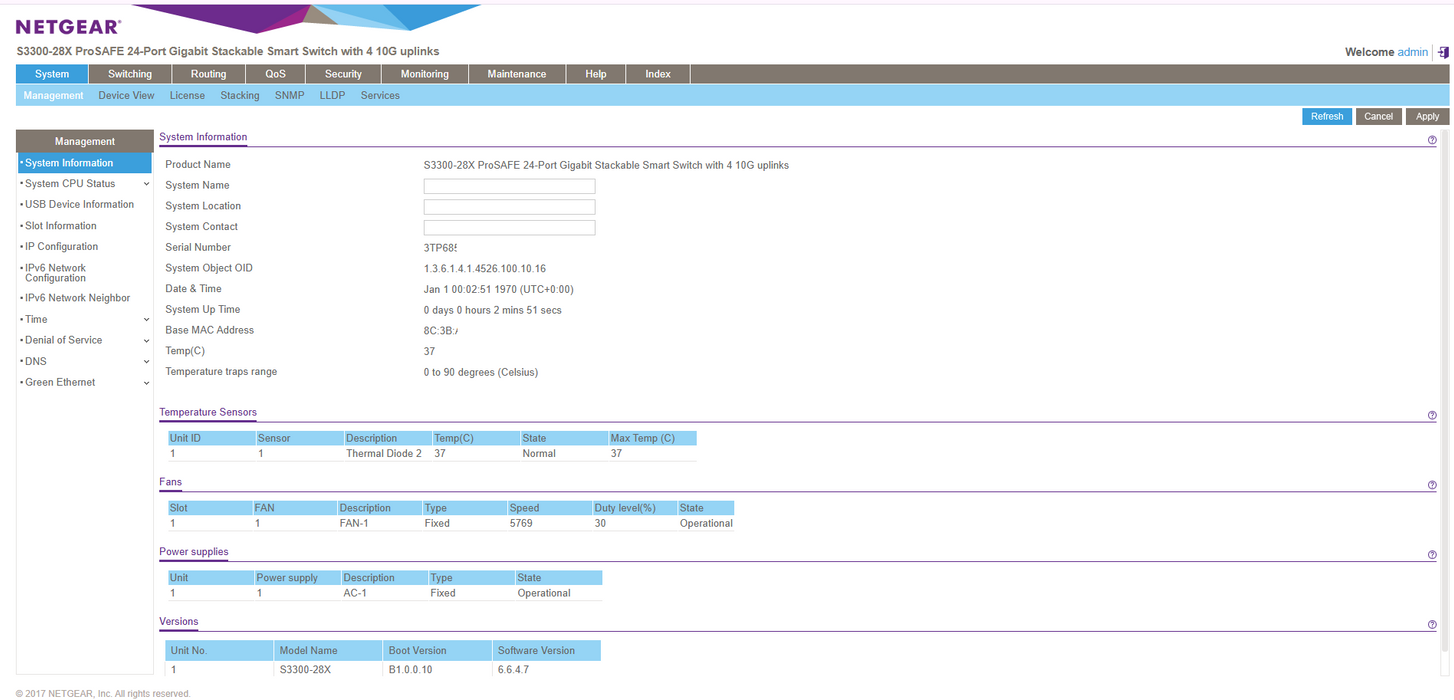The image size is (1454, 700).
Task: Open IPv6 Network Neighbor page
Action: [77, 298]
